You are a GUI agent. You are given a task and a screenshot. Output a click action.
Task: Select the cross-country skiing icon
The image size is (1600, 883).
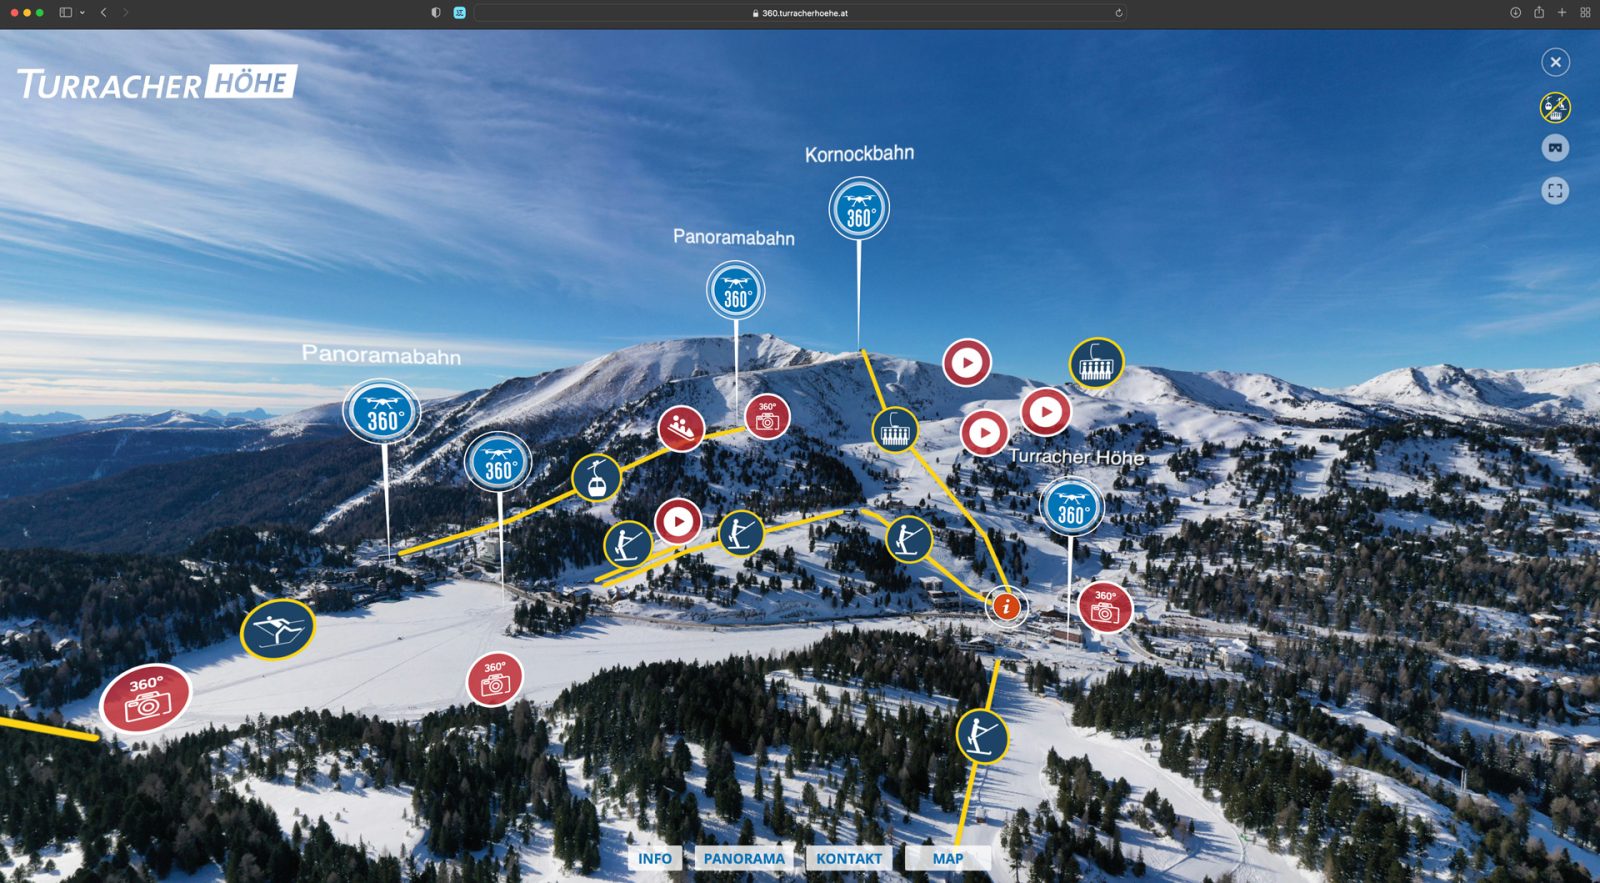tap(278, 629)
